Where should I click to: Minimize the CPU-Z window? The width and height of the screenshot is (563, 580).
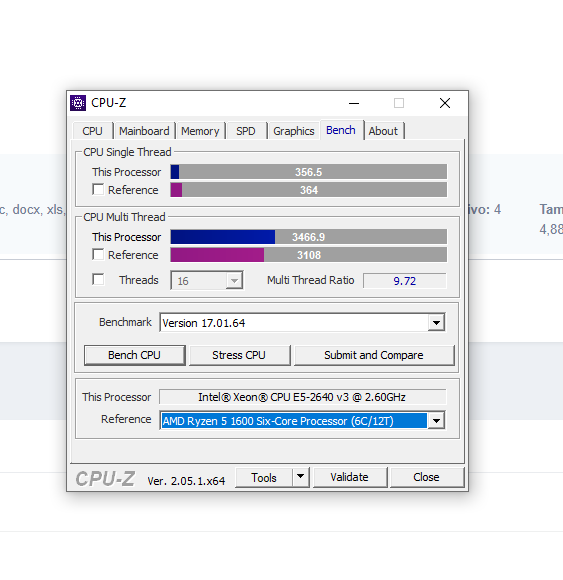point(354,103)
